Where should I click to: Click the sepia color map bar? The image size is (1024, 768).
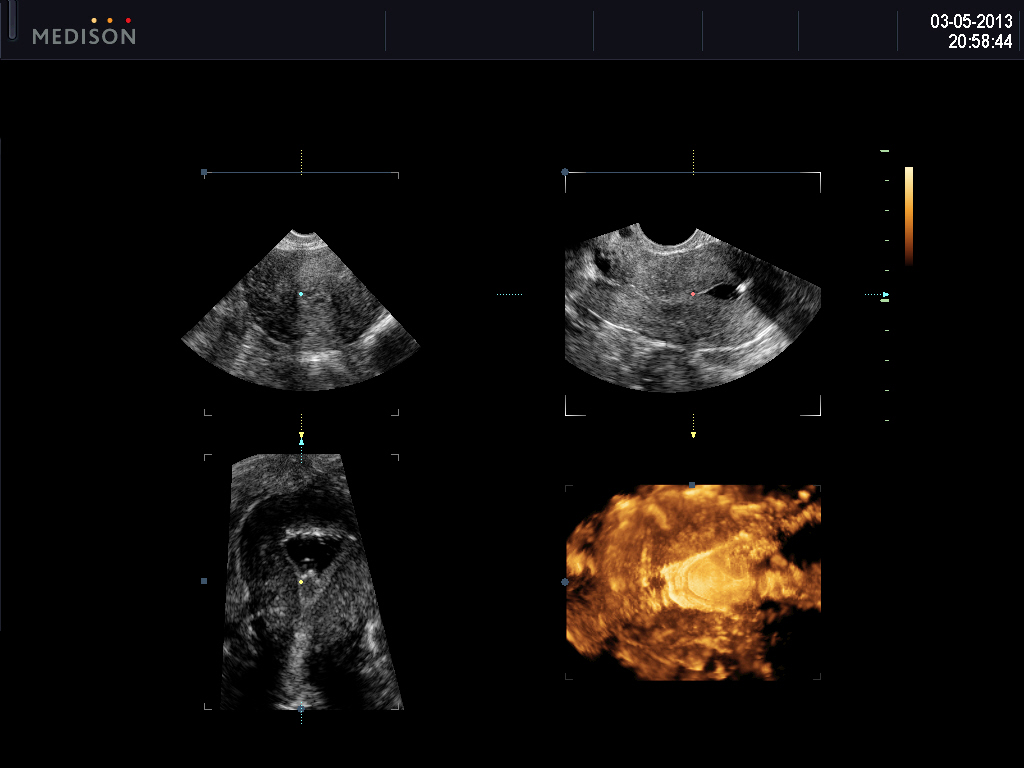pos(908,216)
